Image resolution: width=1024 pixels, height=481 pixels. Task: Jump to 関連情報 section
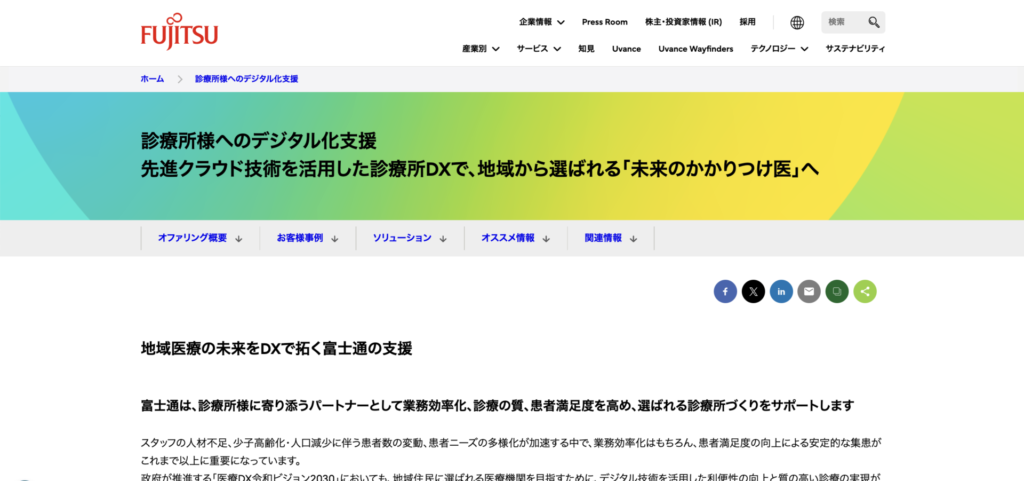click(611, 238)
